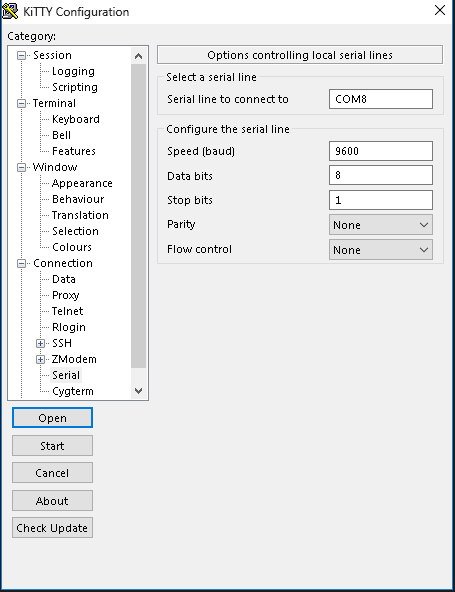The height and width of the screenshot is (592, 455).
Task: Click the Open button
Action: pyautogui.click(x=52, y=418)
